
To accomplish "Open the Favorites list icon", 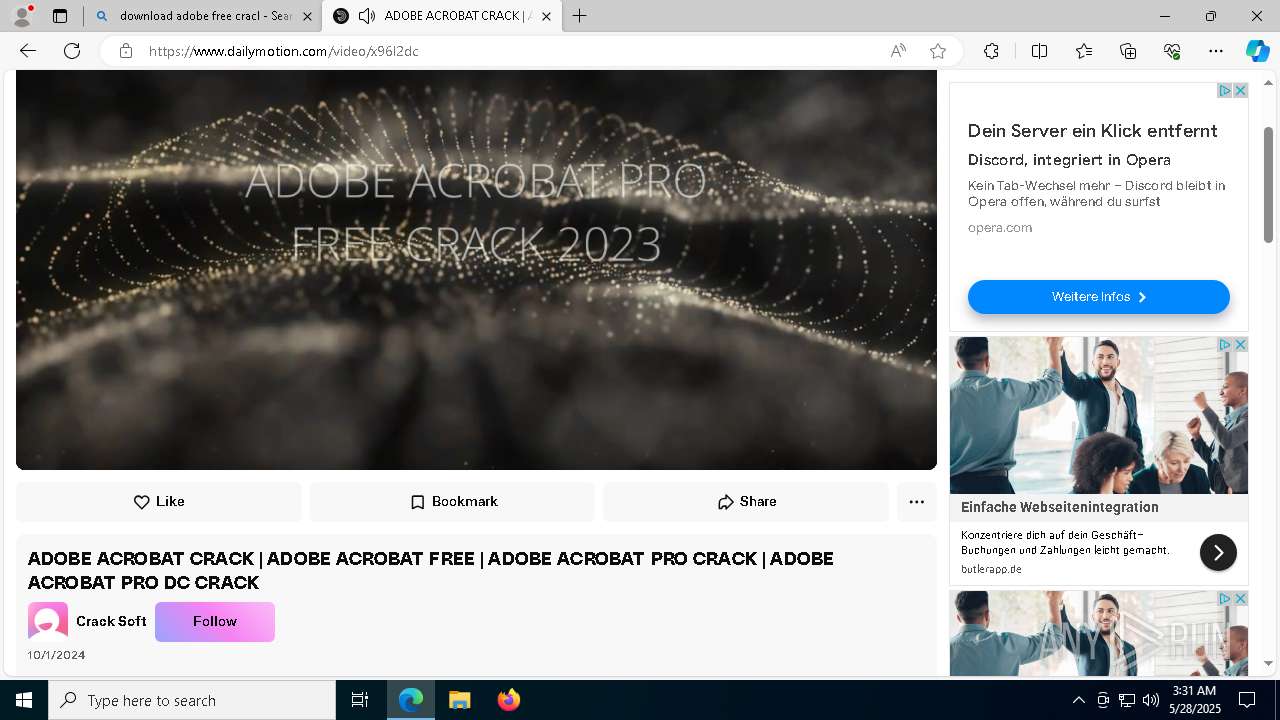I will coord(1084,51).
